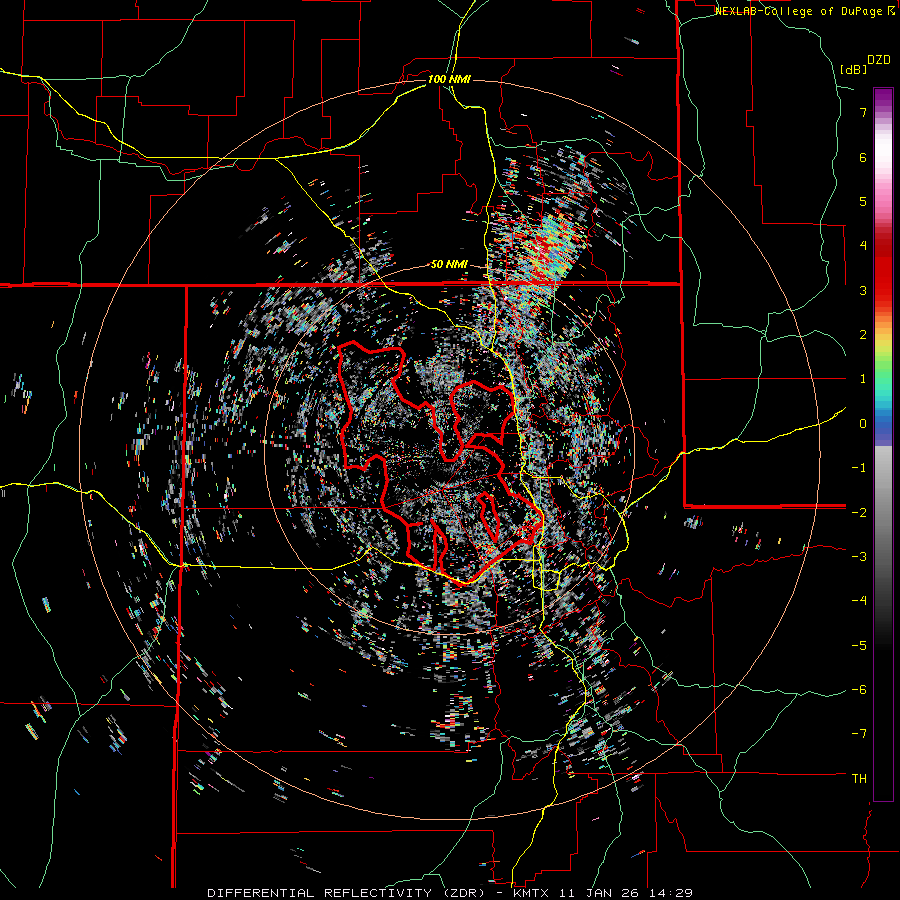Click the "-1" value on color scale
The height and width of the screenshot is (900, 900).
pos(859,468)
